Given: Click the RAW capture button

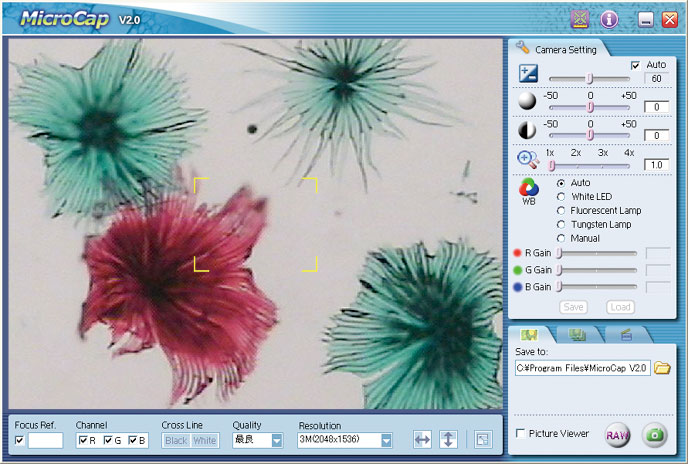Looking at the screenshot, I should [x=617, y=435].
